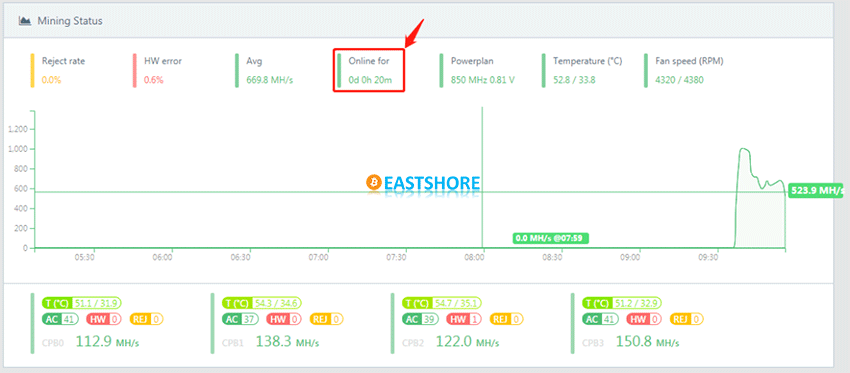Click the CPB1 HW 0 badge
Screen dimensions: 850x373
tap(284, 319)
